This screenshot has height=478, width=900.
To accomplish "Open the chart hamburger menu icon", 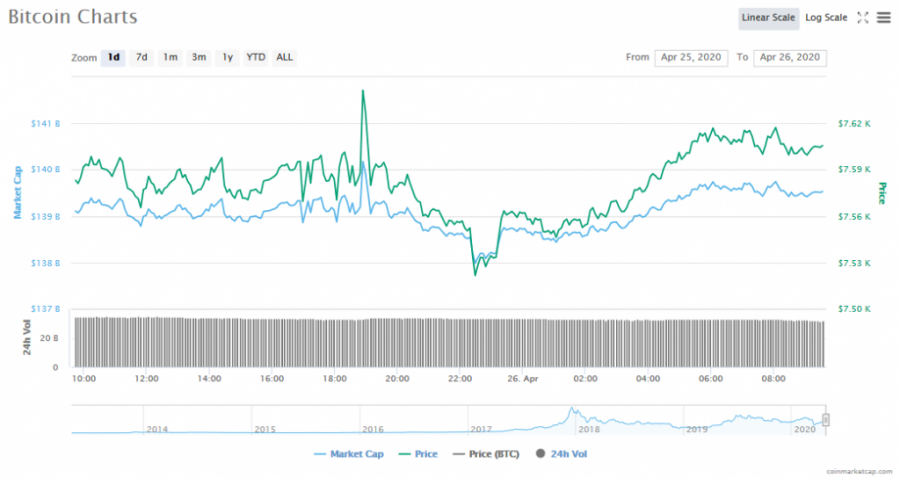I will 884,18.
